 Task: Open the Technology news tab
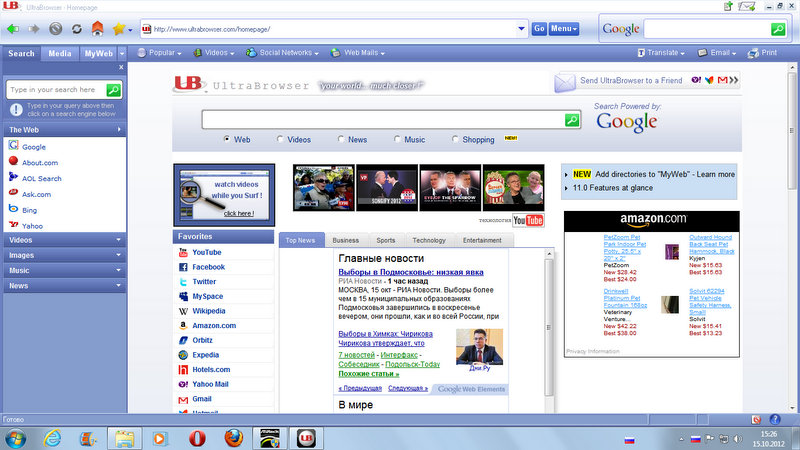429,240
